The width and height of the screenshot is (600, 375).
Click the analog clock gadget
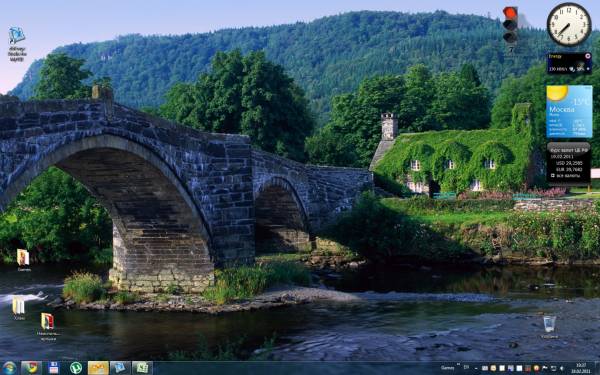[569, 24]
